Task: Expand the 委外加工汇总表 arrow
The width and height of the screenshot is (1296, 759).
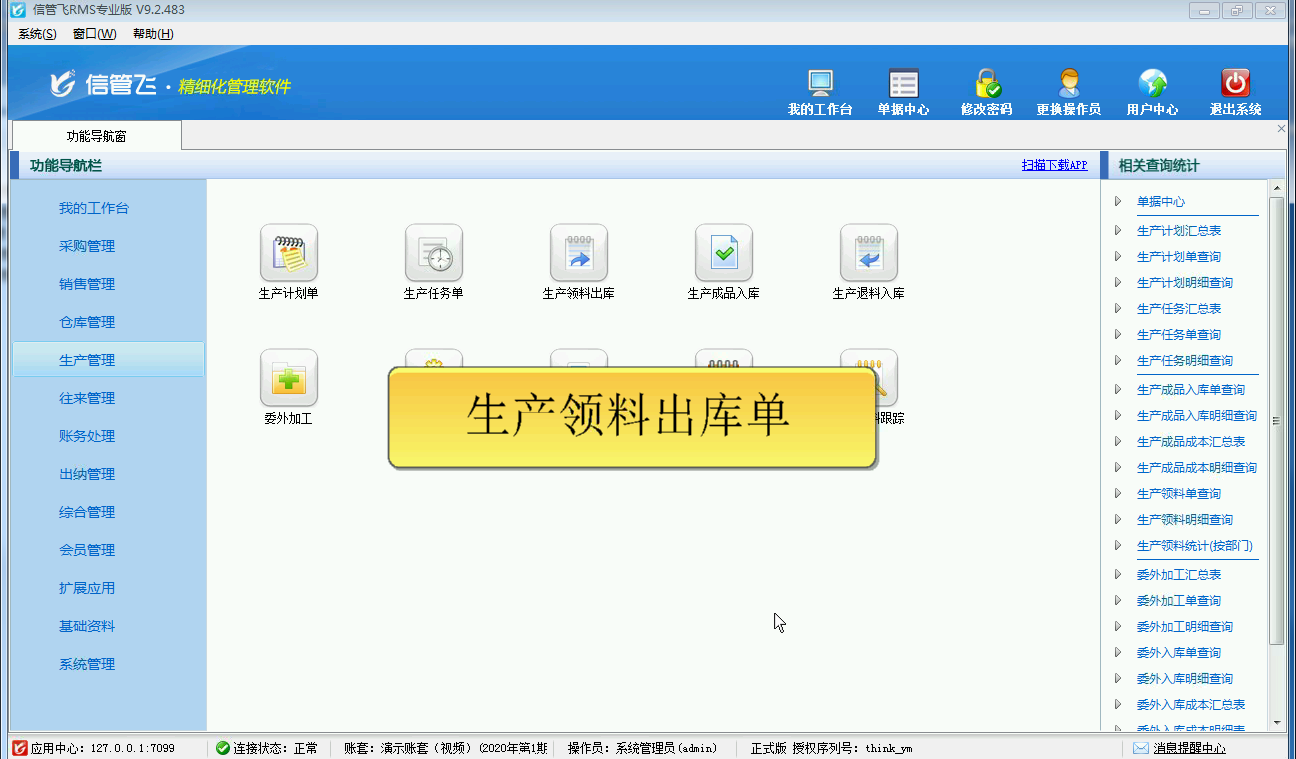Action: [x=1118, y=574]
